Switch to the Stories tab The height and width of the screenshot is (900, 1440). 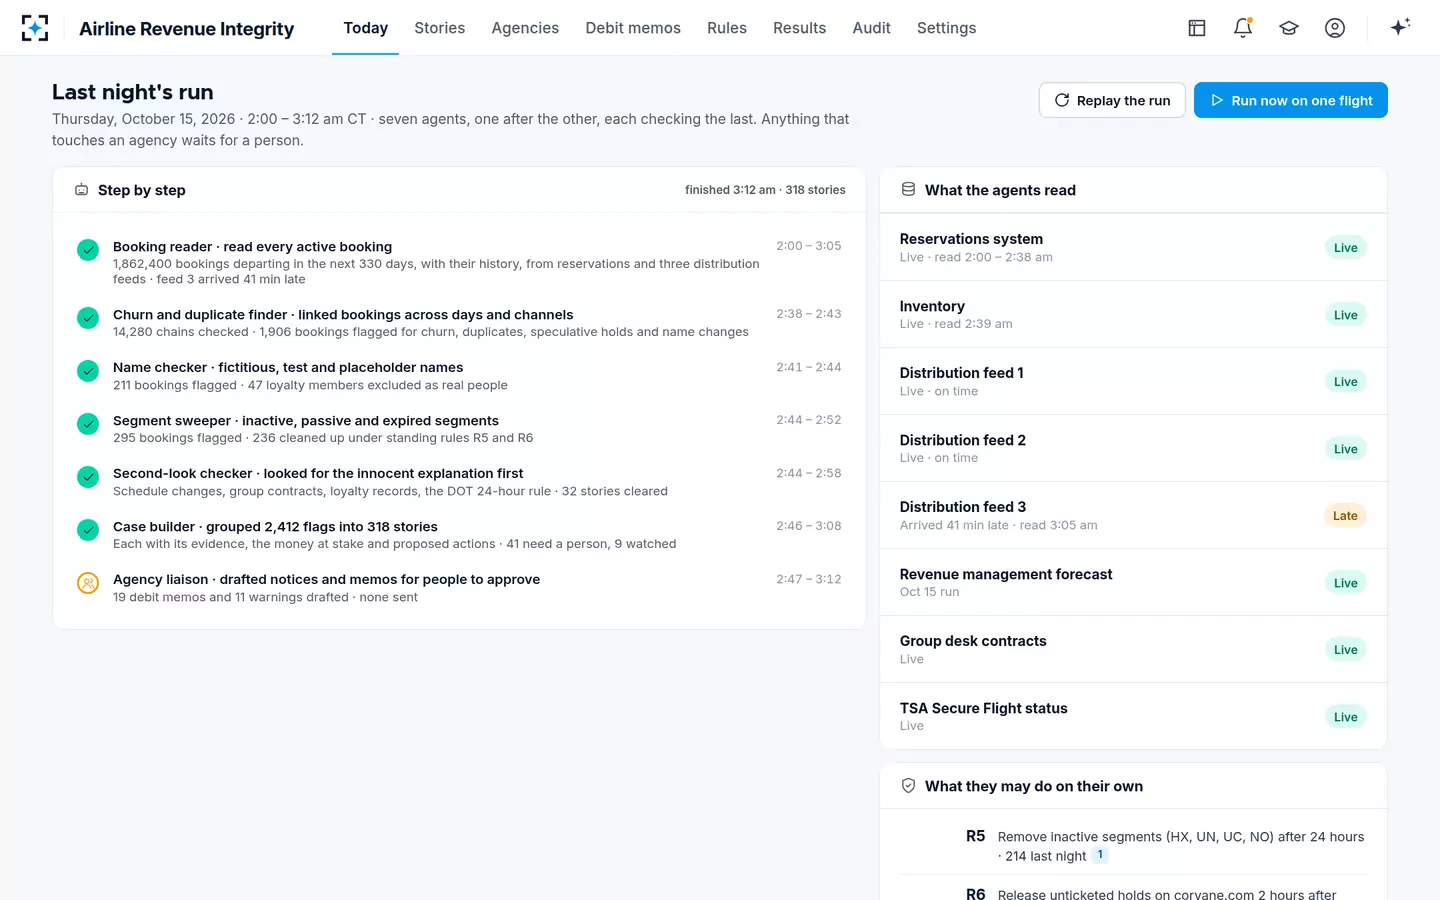[x=440, y=28]
